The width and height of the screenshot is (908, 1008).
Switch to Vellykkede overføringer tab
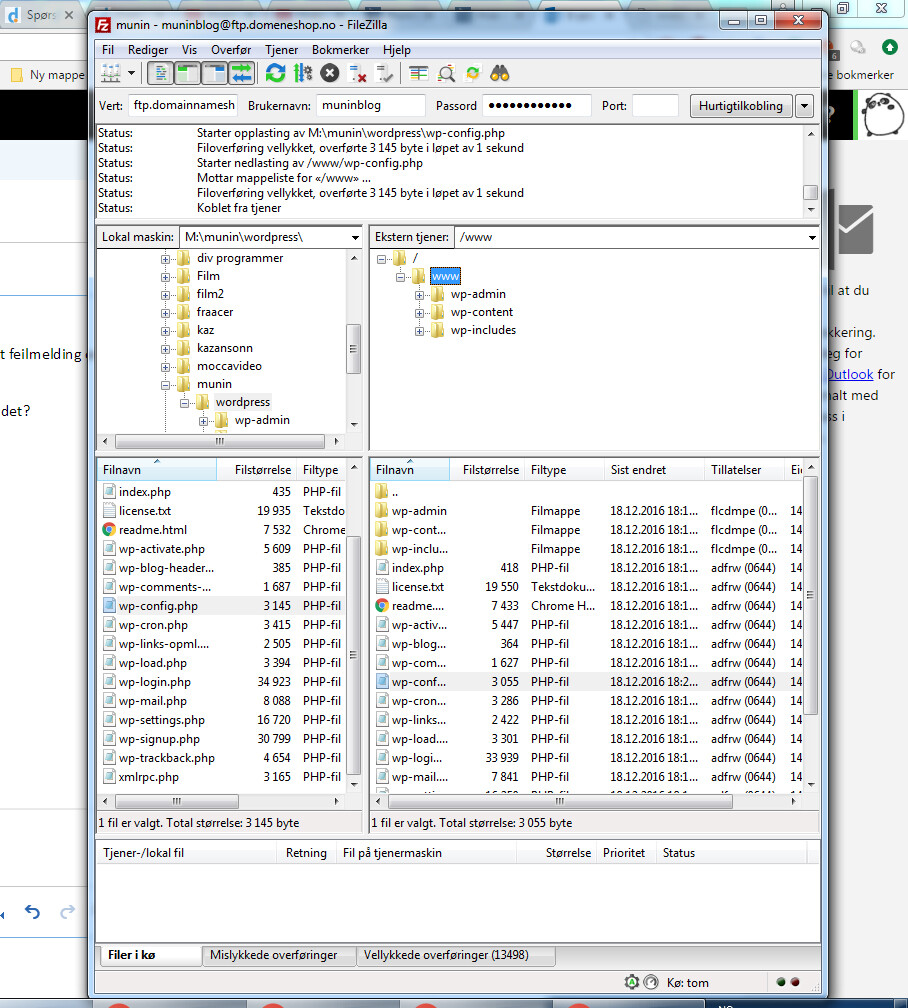(x=456, y=955)
